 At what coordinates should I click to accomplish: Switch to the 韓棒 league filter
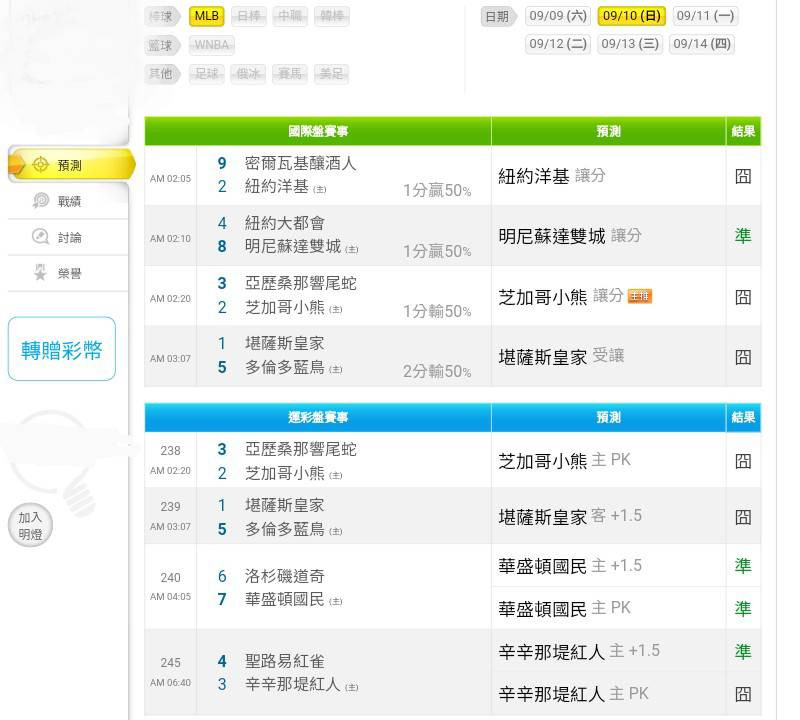[x=332, y=16]
